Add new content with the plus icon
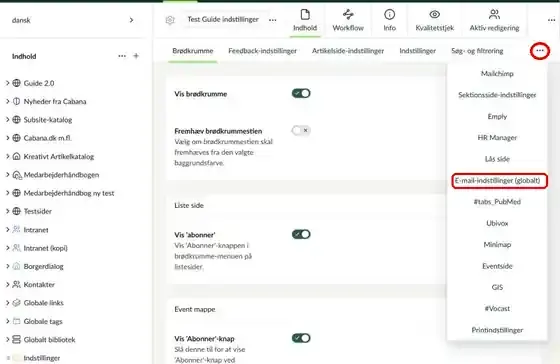 click(136, 56)
